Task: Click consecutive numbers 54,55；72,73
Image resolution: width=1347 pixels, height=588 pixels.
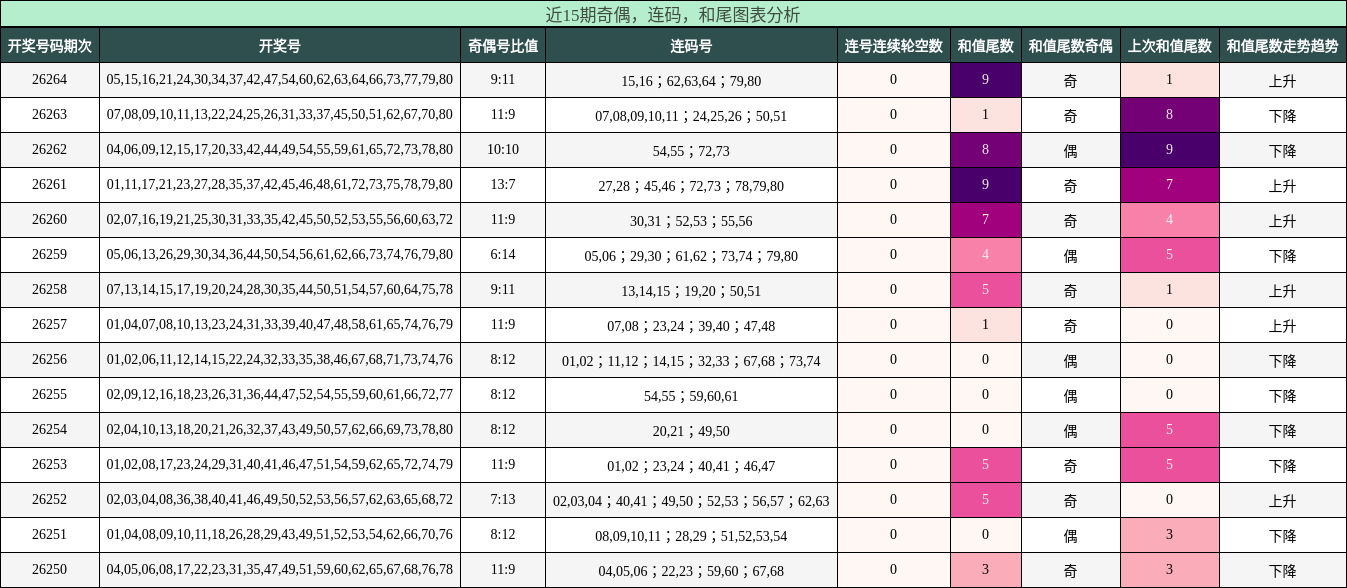Action: click(691, 151)
